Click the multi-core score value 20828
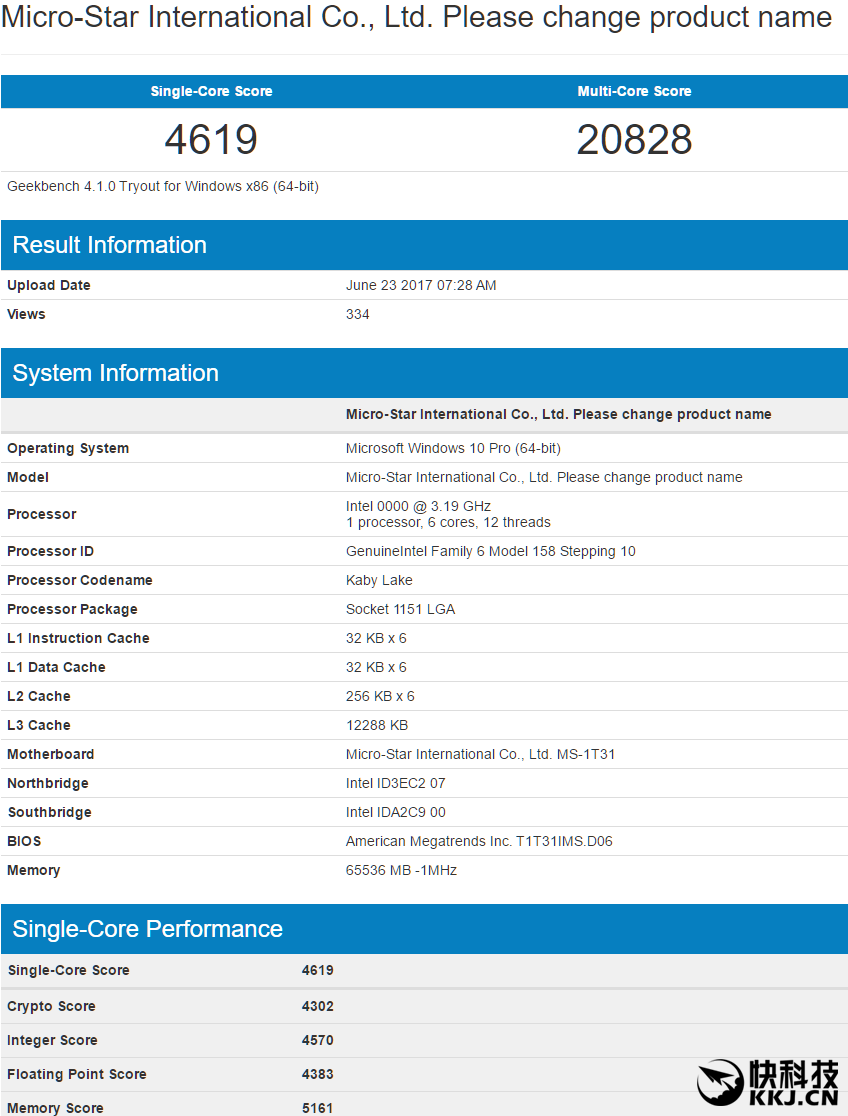 pos(634,139)
